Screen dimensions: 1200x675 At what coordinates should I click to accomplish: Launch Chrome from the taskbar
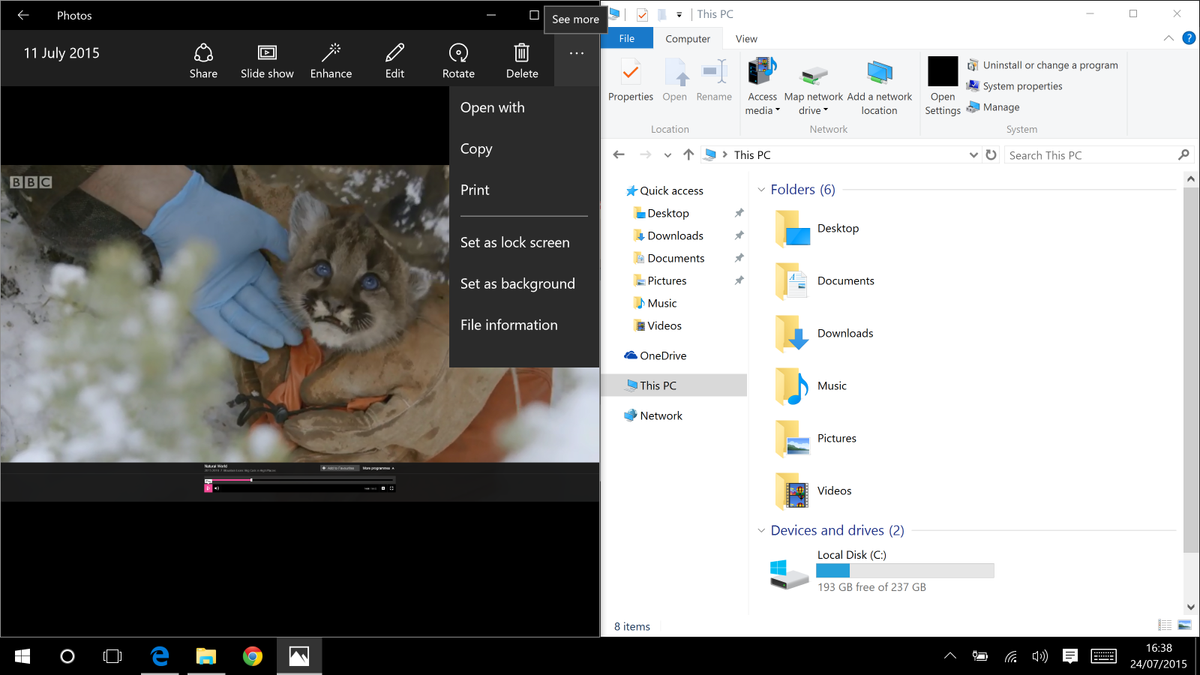[252, 656]
